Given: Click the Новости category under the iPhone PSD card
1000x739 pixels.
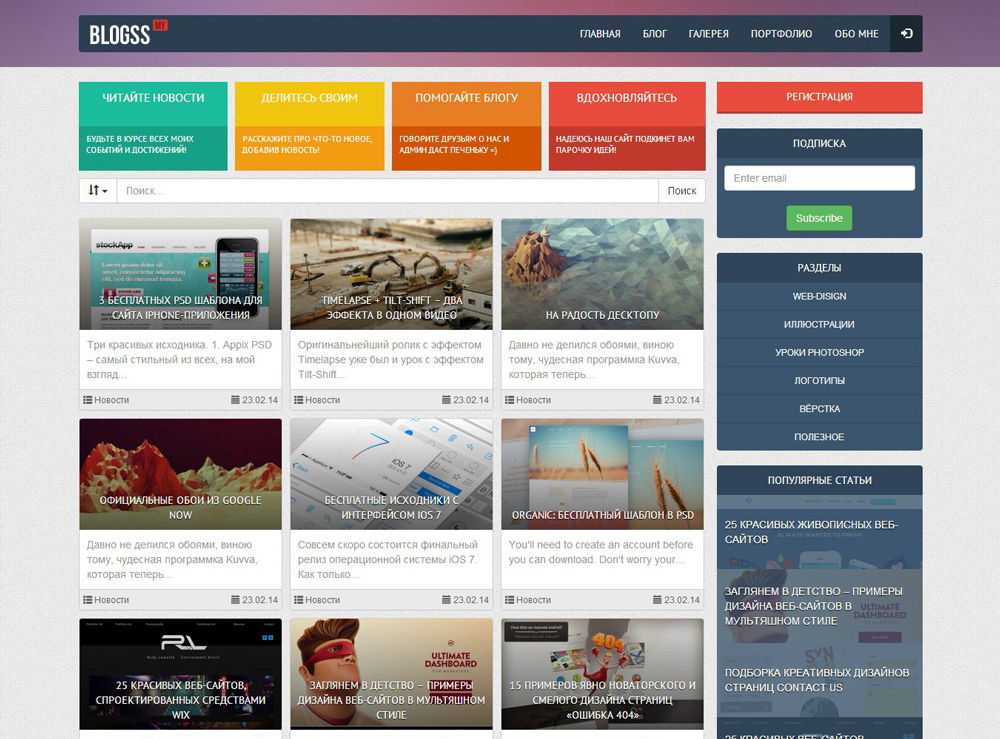Looking at the screenshot, I should 112,400.
